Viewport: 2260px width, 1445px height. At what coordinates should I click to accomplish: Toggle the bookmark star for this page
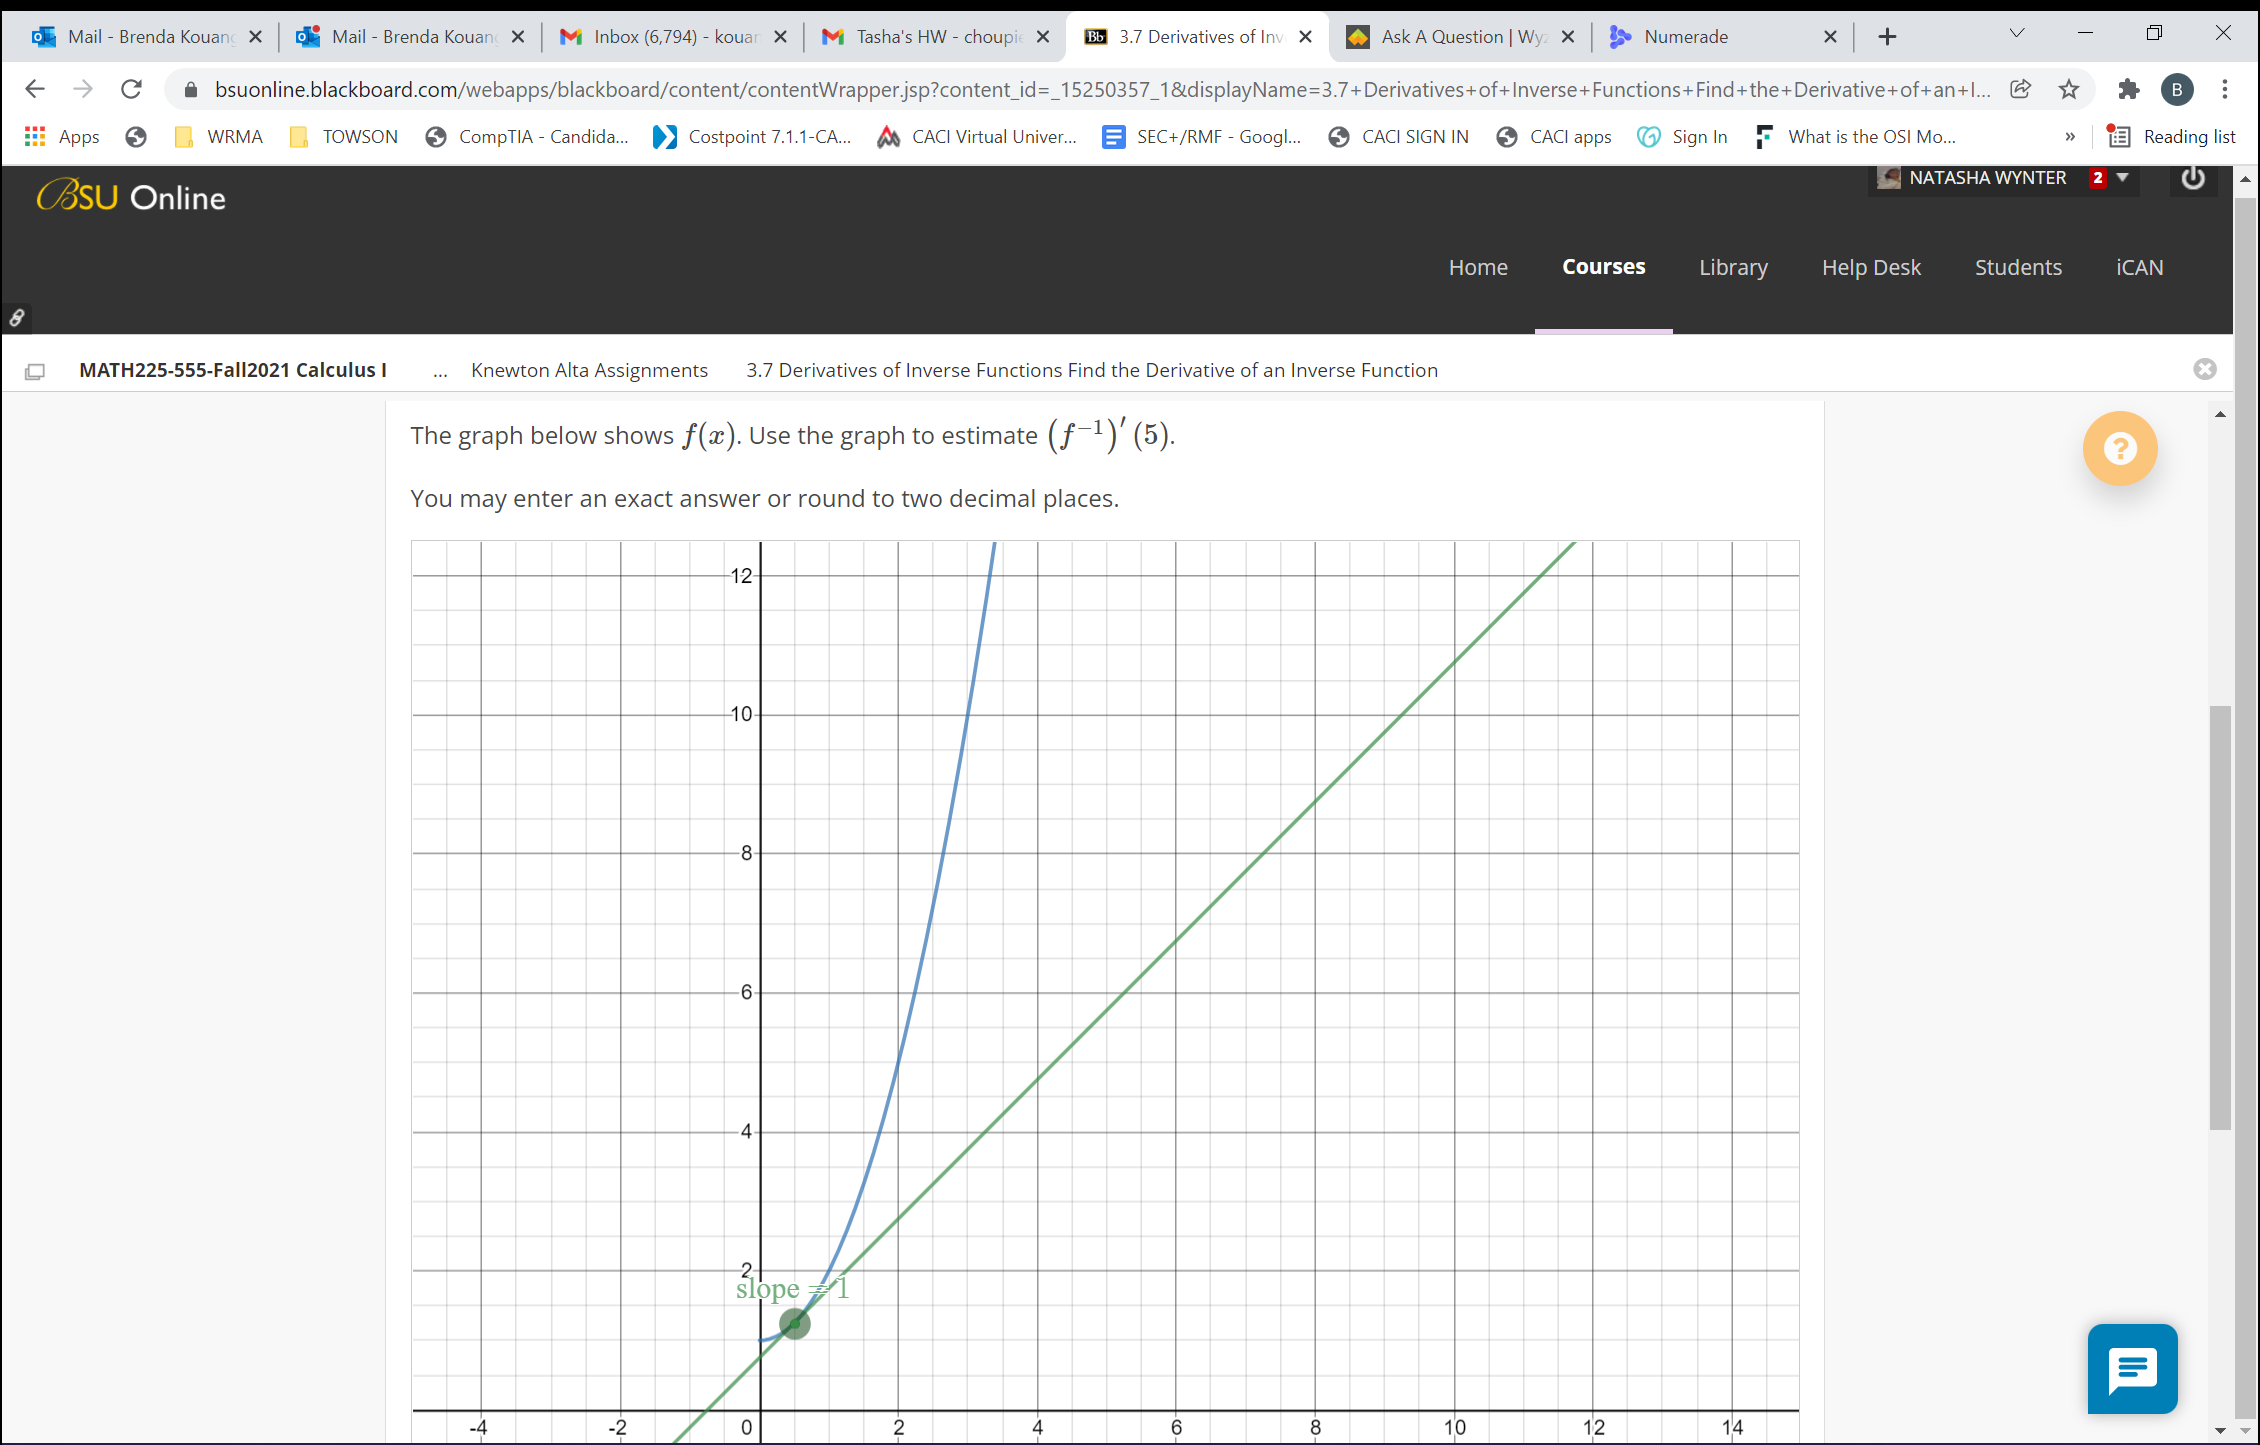pos(2068,89)
